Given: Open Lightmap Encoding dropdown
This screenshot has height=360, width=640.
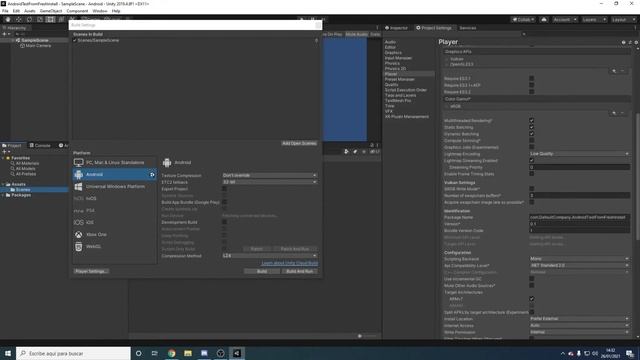Looking at the screenshot, I should [x=579, y=154].
